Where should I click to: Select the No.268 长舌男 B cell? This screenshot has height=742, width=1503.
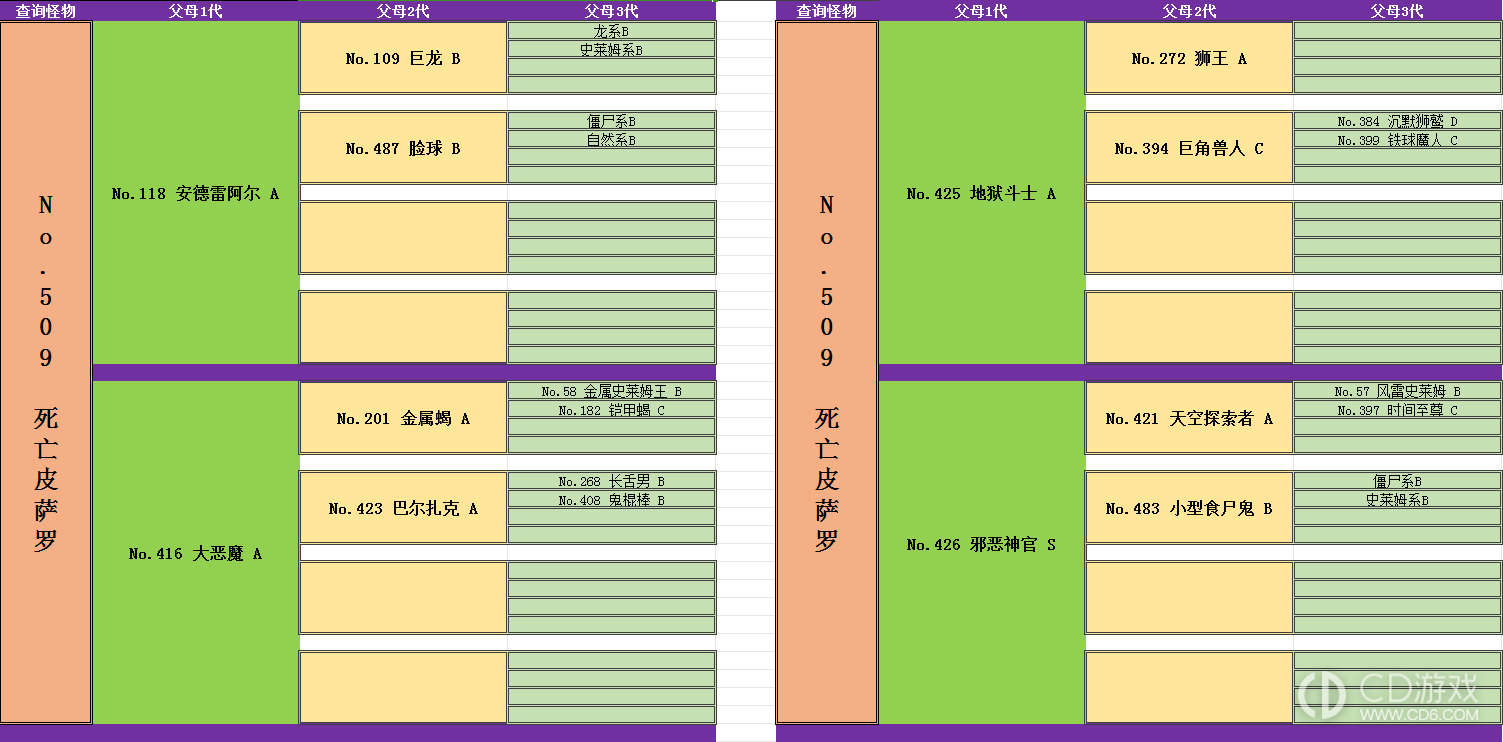(612, 481)
